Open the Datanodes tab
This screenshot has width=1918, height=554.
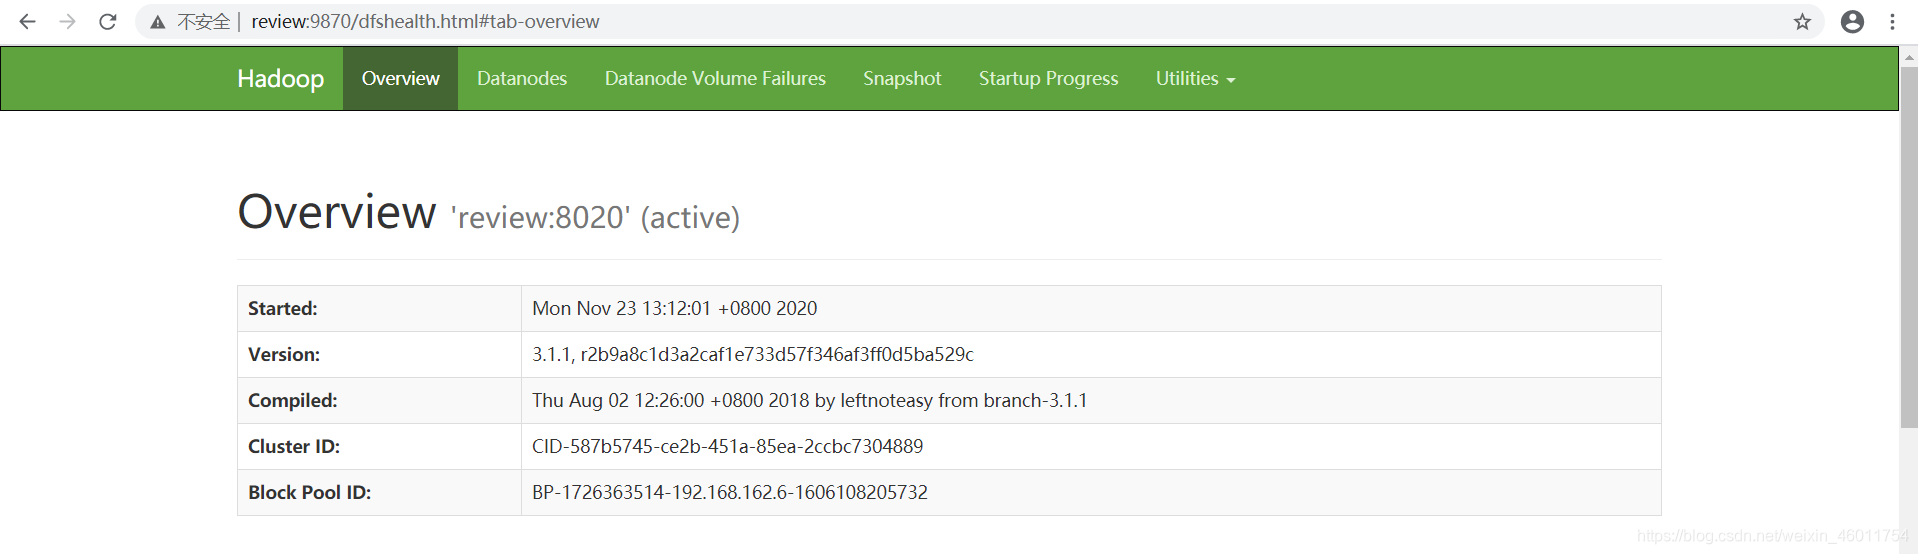[522, 78]
